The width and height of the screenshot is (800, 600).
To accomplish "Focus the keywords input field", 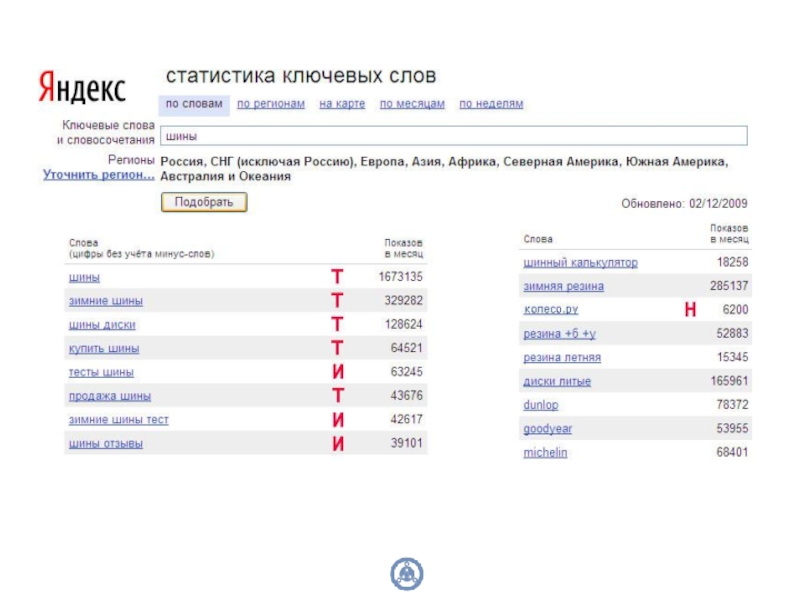I will coord(454,136).
